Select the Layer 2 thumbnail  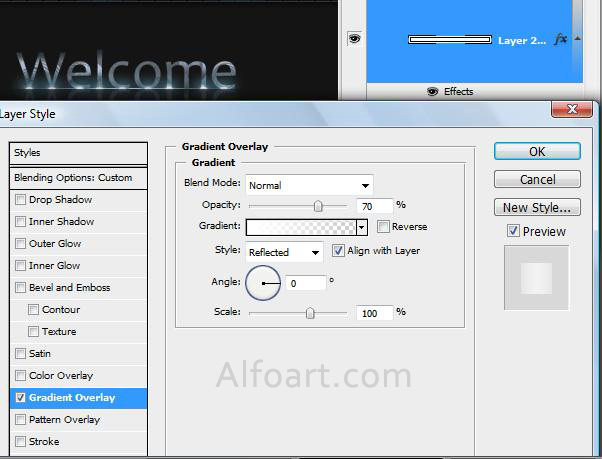[450, 40]
